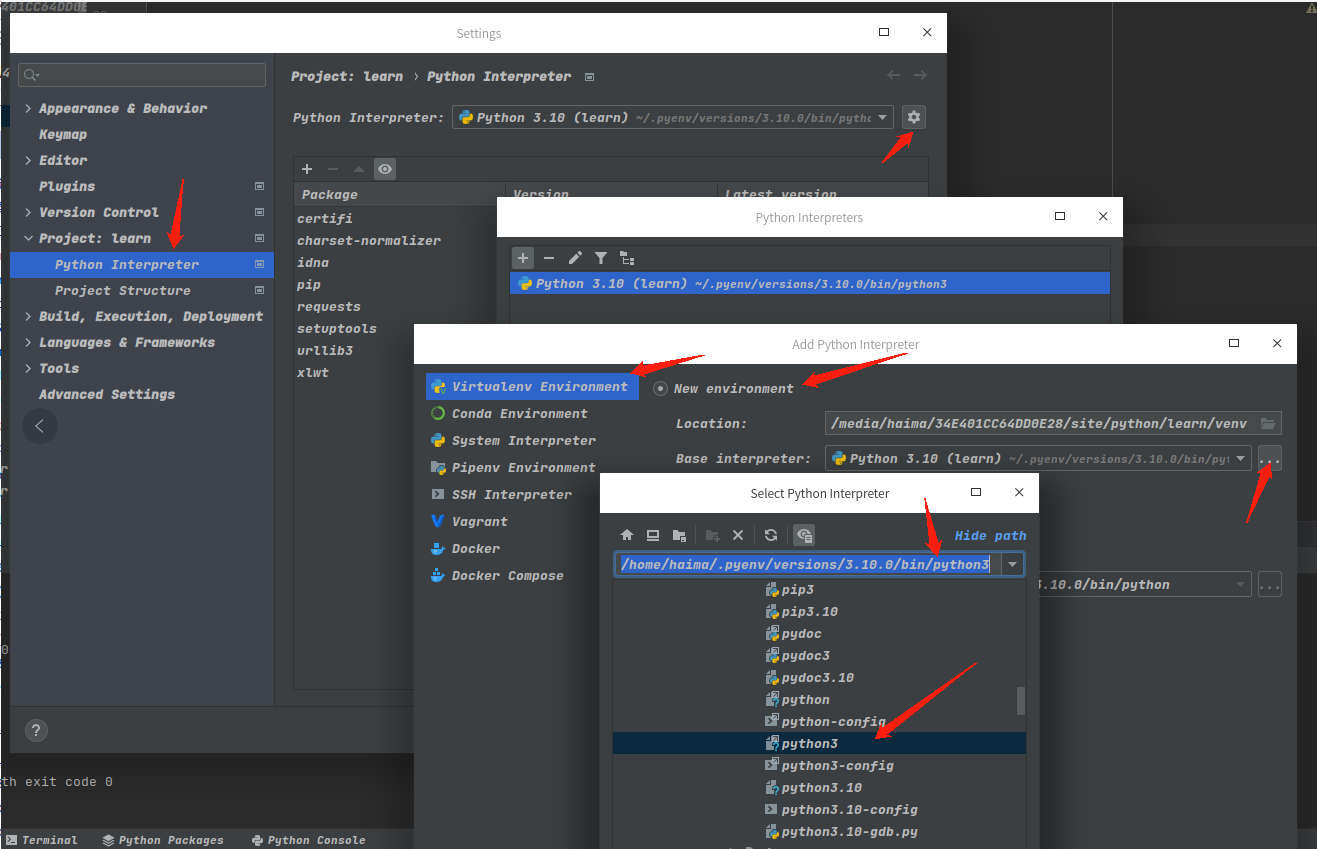
Task: Open the interpreter gear settings menu
Action: coord(913,117)
